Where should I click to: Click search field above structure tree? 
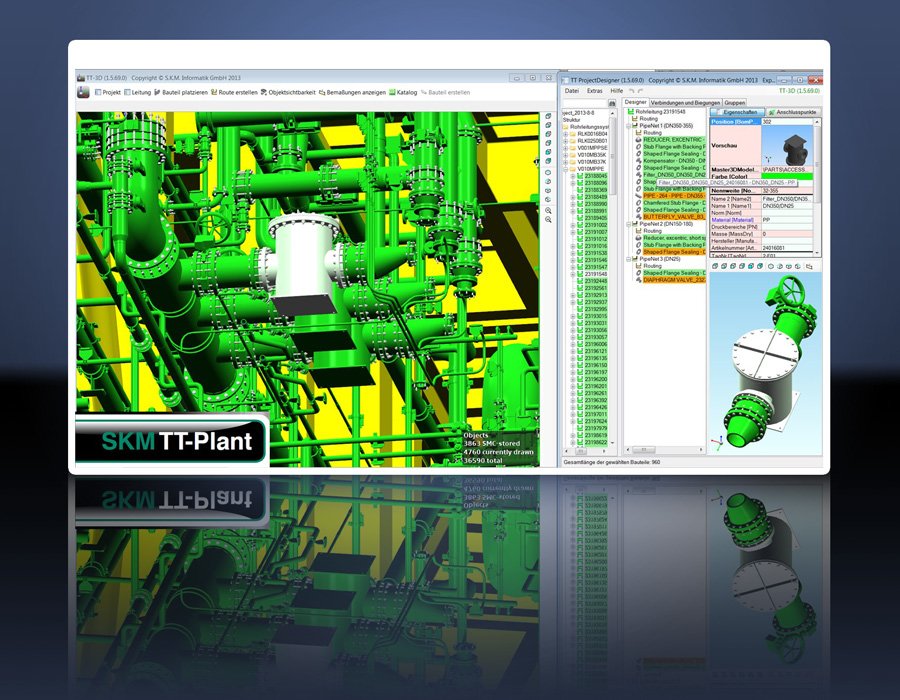click(x=584, y=103)
